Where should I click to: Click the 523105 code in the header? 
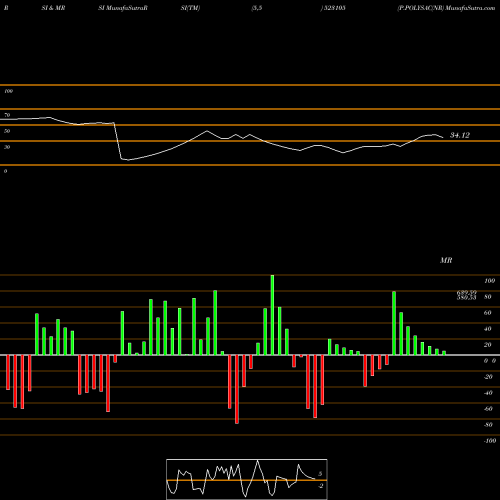(335, 8)
